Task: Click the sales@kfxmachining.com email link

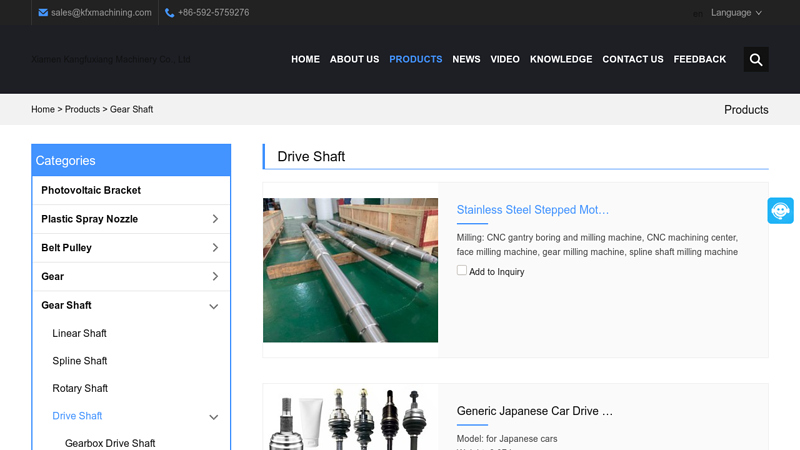Action: pyautogui.click(x=101, y=13)
